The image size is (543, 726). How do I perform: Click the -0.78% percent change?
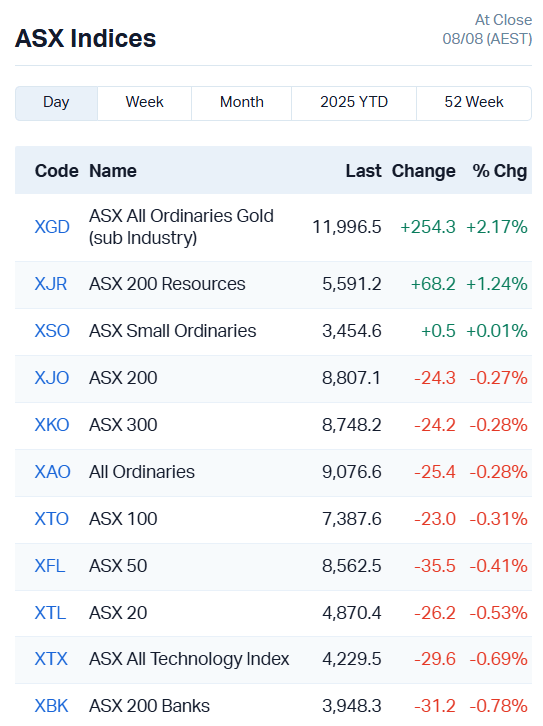coord(499,706)
